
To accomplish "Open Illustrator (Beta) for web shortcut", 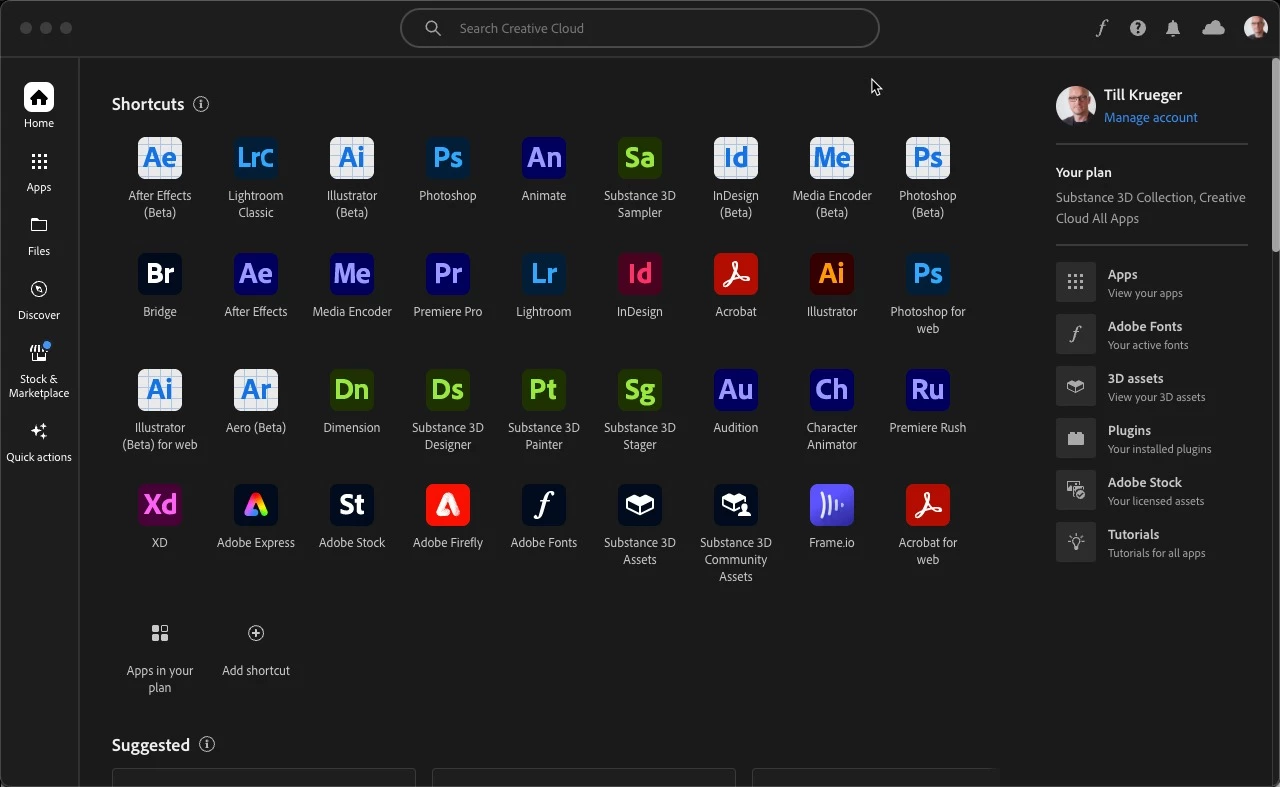I will [160, 390].
